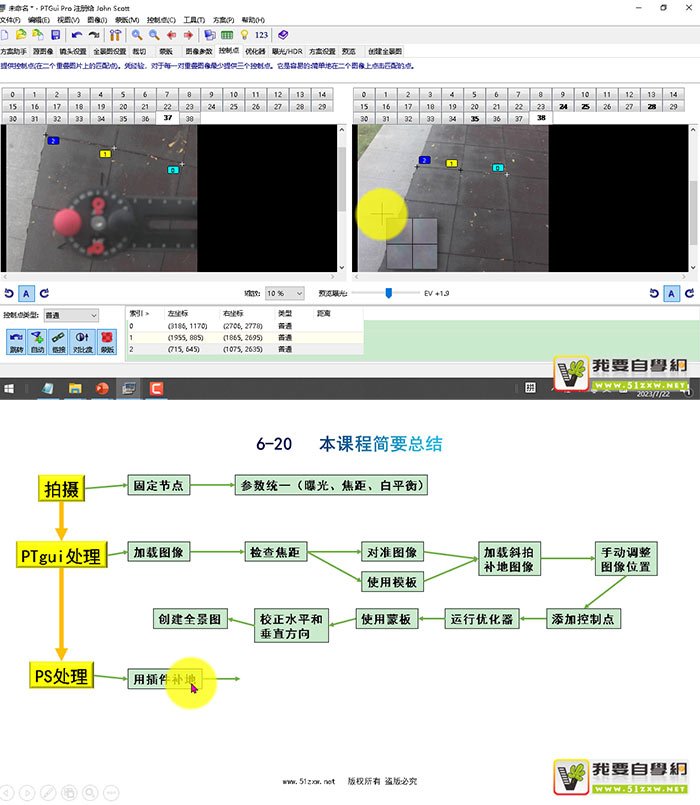Open the 123 numeric transform icon

click(x=261, y=35)
